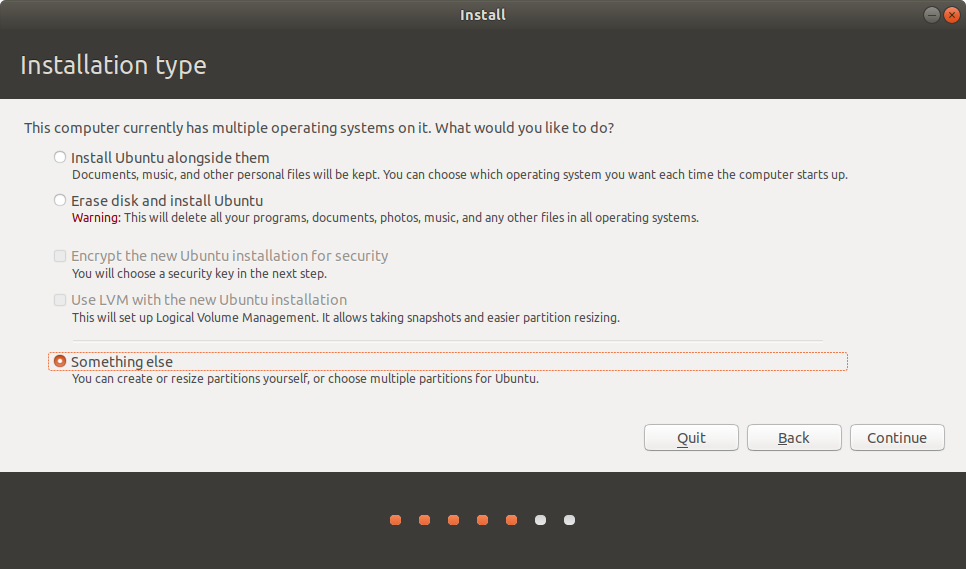Choose Erase disk and install Ubuntu option

pos(60,201)
